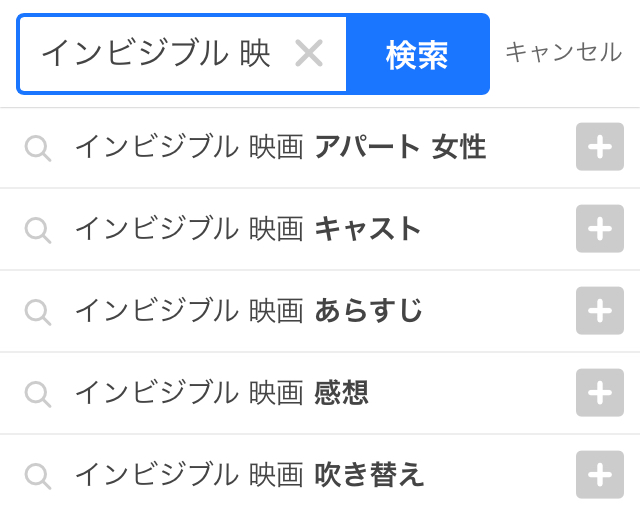Select suggestion インビジブル 映画 アパート 女性
The height and width of the screenshot is (513, 640).
(280, 148)
